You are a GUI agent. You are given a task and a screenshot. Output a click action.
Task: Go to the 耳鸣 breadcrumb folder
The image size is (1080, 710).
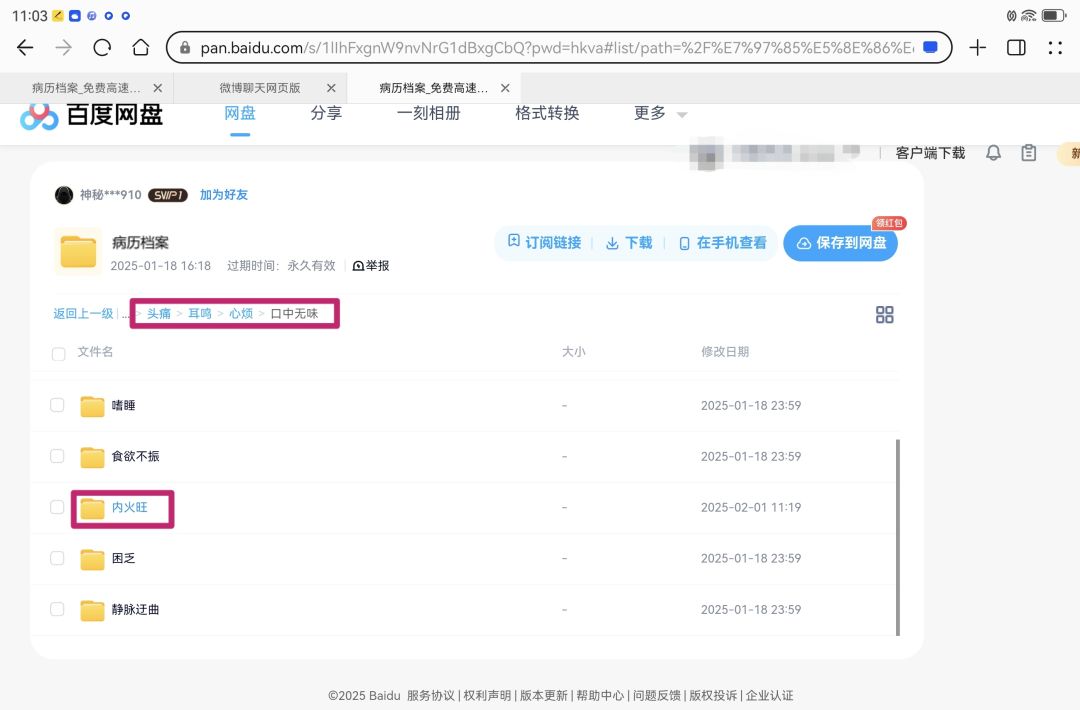tap(200, 313)
